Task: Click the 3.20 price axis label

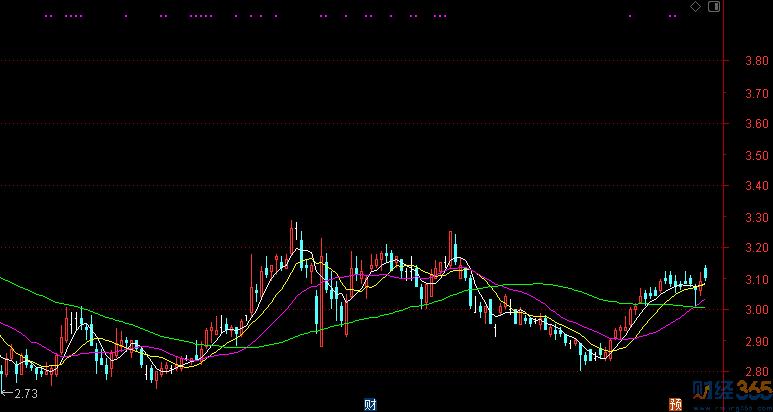Action: 757,248
